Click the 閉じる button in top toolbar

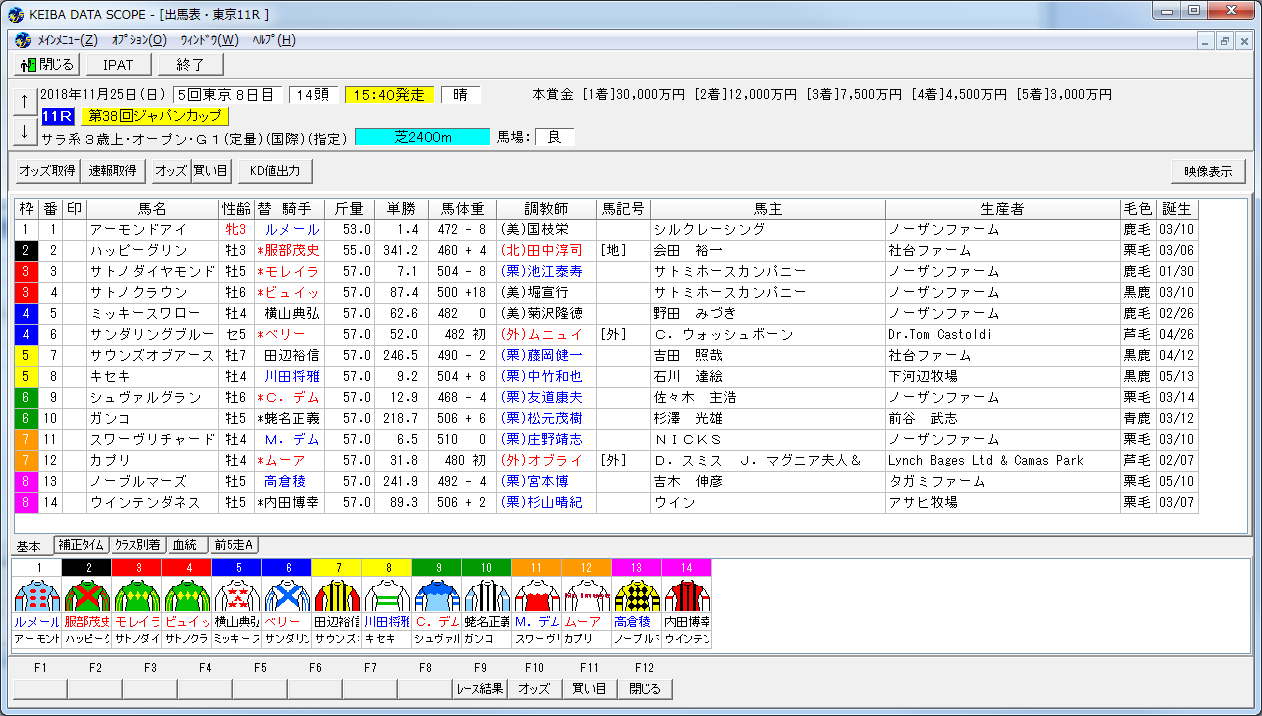[47, 65]
